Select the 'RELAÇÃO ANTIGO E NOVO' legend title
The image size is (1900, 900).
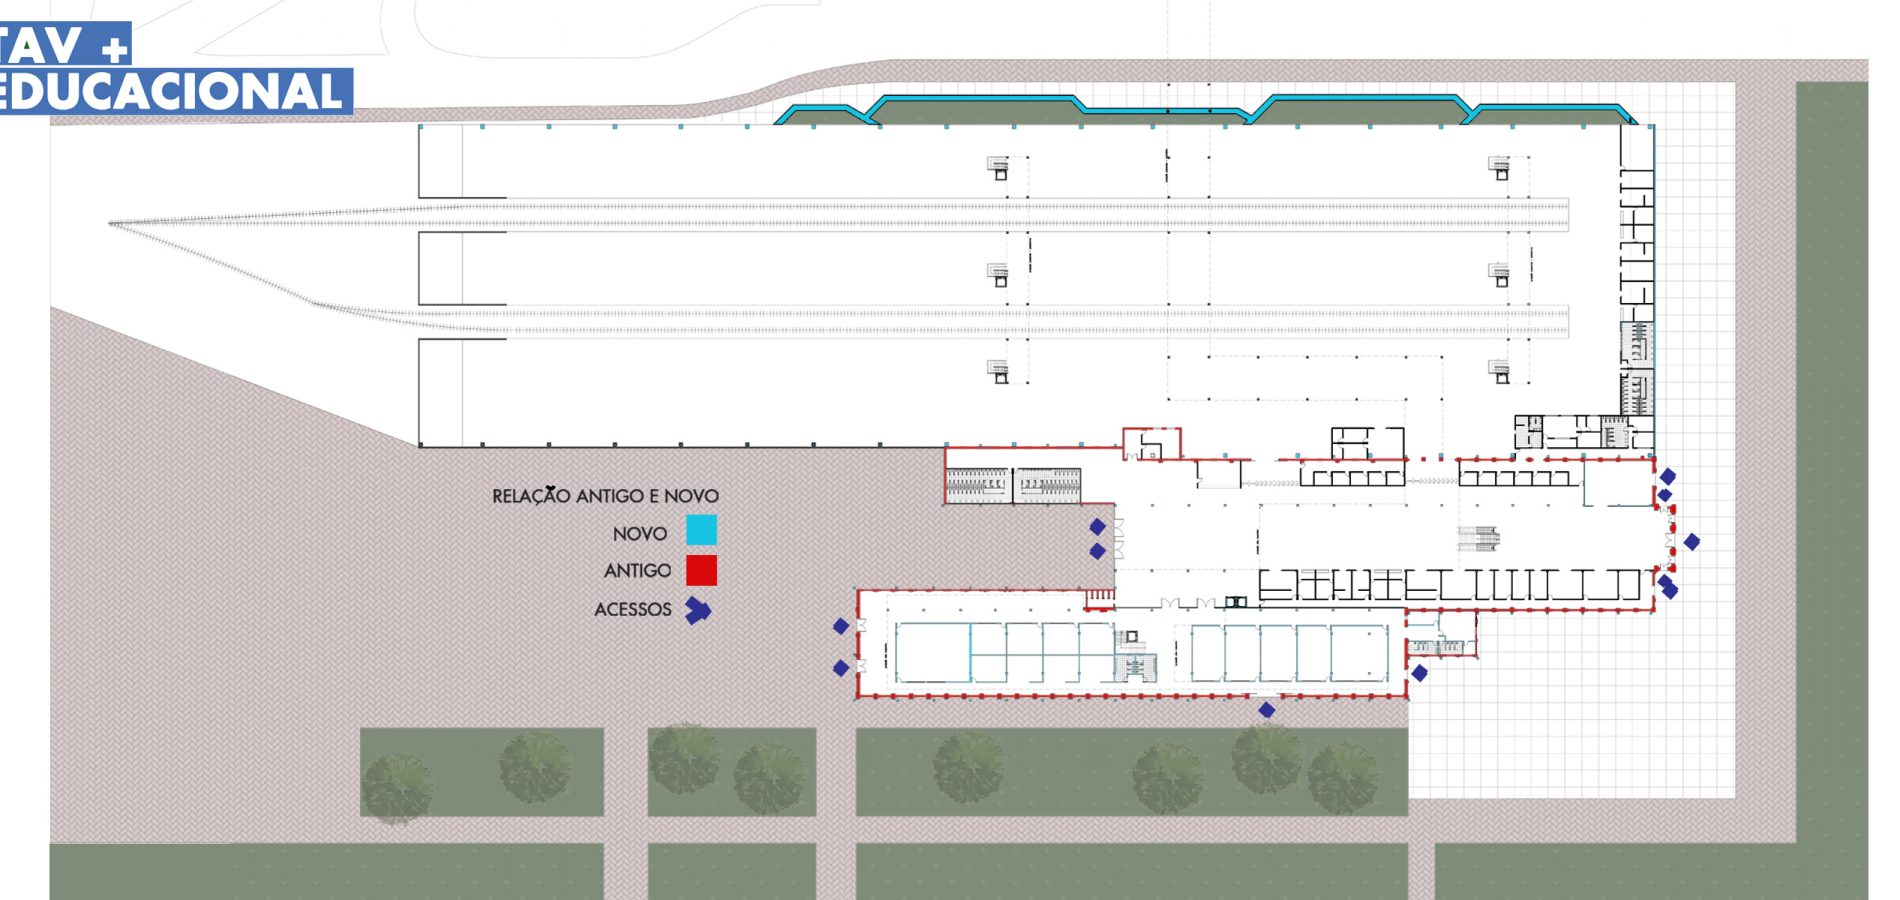coord(605,495)
